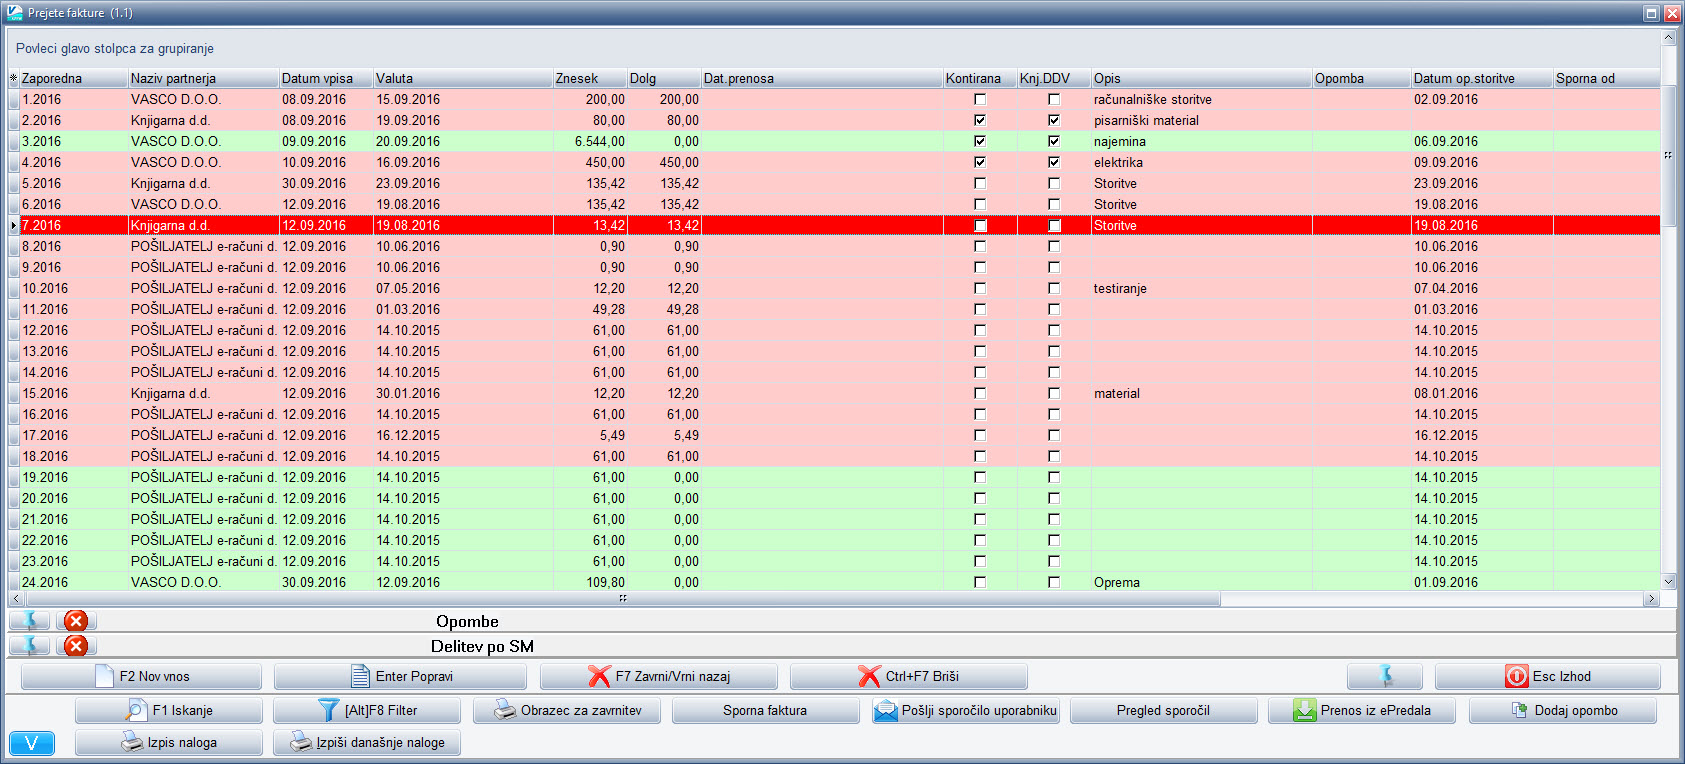Close the Delitev po SM panel with red X
Viewport: 1685px width, 764px height.
(76, 646)
